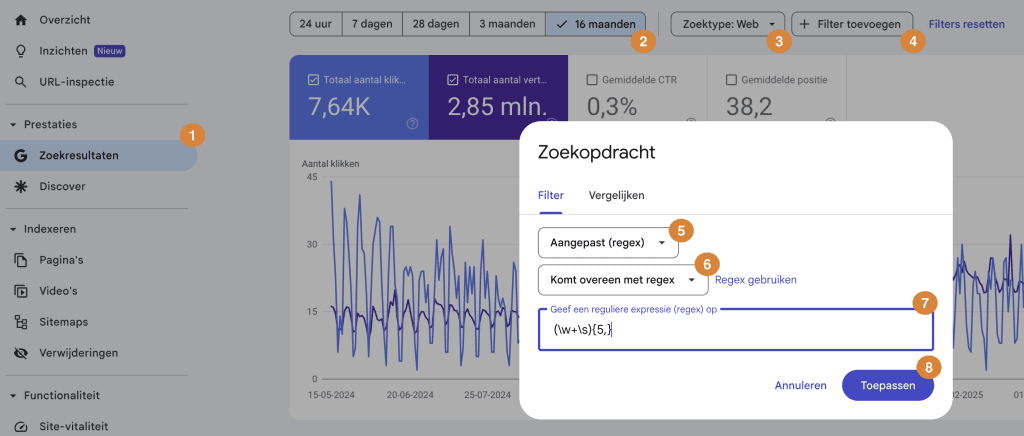The width and height of the screenshot is (1024, 436).
Task: Click the Zoekopdracht dialog title
Action: [596, 153]
